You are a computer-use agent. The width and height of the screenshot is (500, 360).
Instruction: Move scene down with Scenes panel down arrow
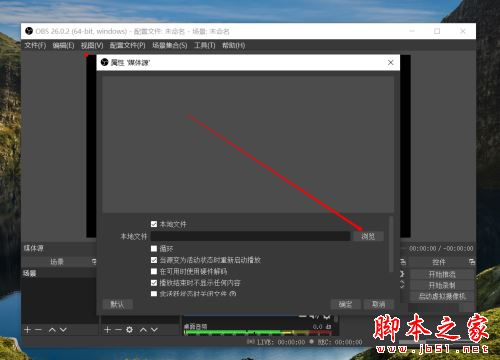[x=63, y=330]
